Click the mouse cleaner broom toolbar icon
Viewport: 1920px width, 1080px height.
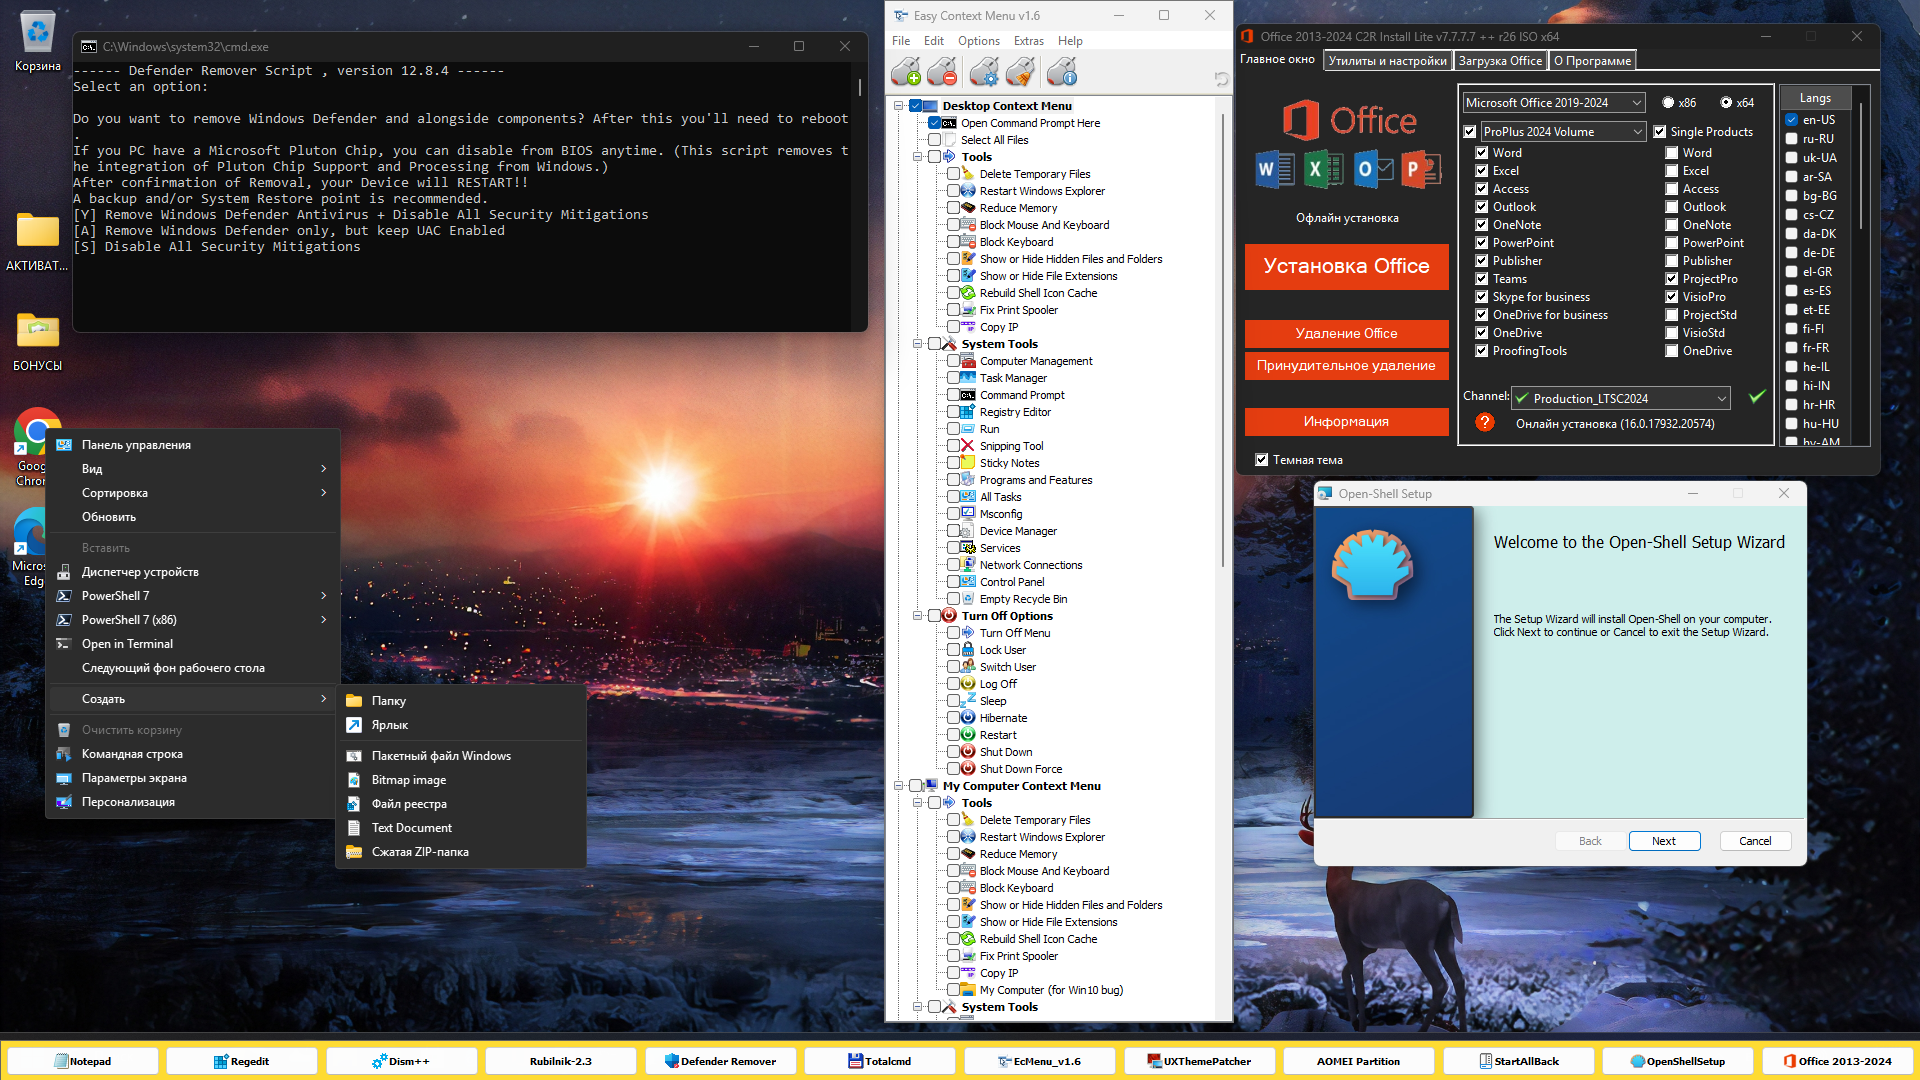tap(1020, 72)
